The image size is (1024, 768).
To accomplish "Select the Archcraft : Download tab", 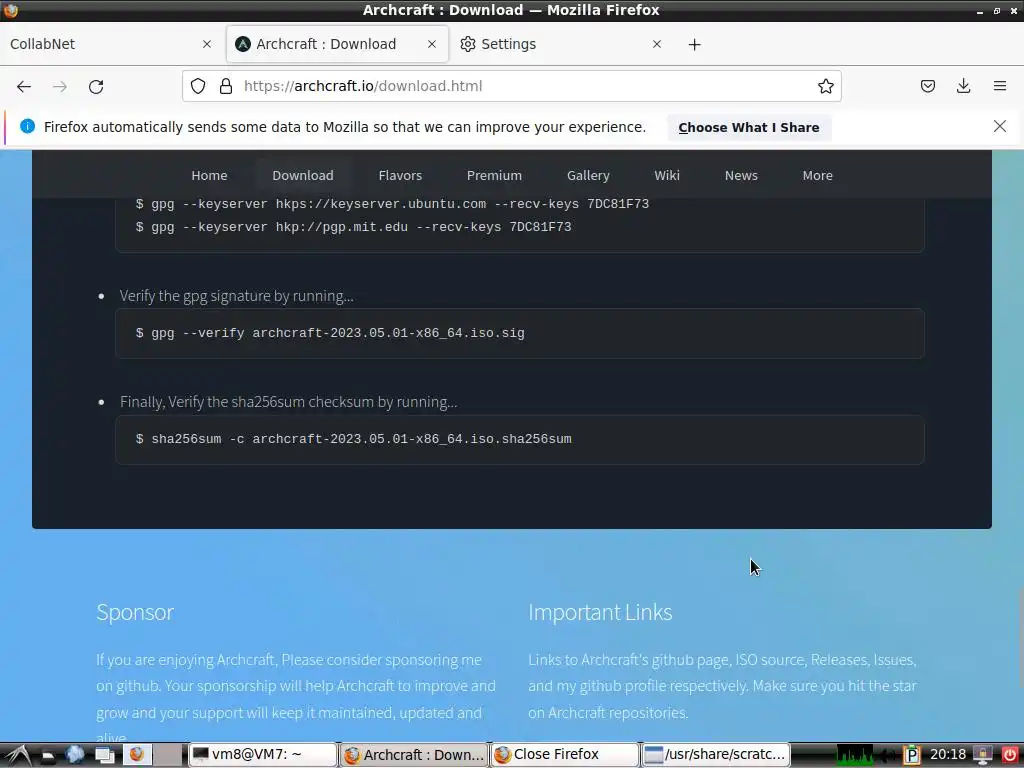I will coord(337,44).
